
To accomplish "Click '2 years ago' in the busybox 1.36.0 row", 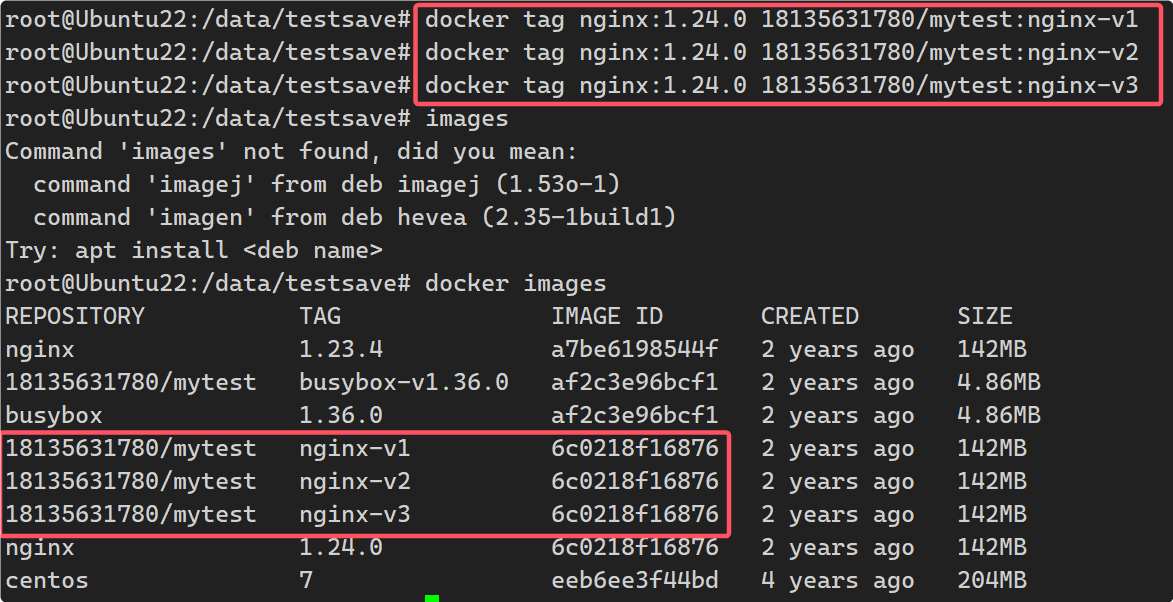I will 837,415.
